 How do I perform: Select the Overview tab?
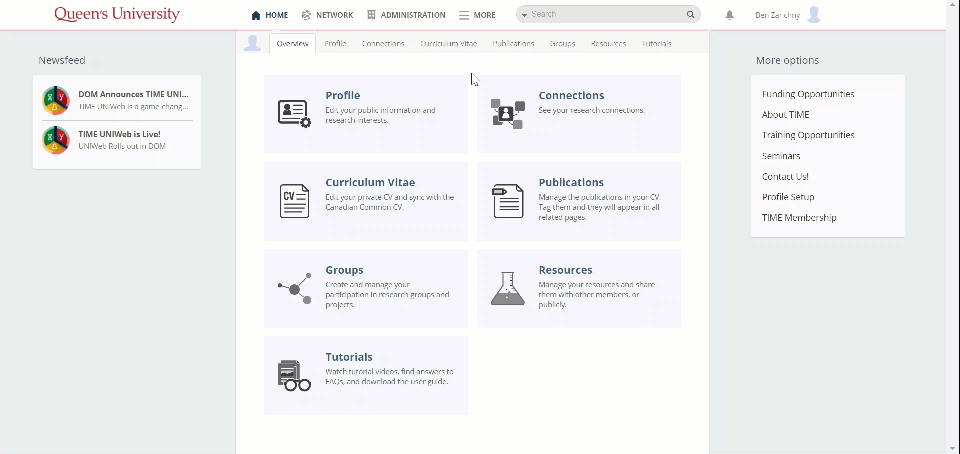point(292,43)
